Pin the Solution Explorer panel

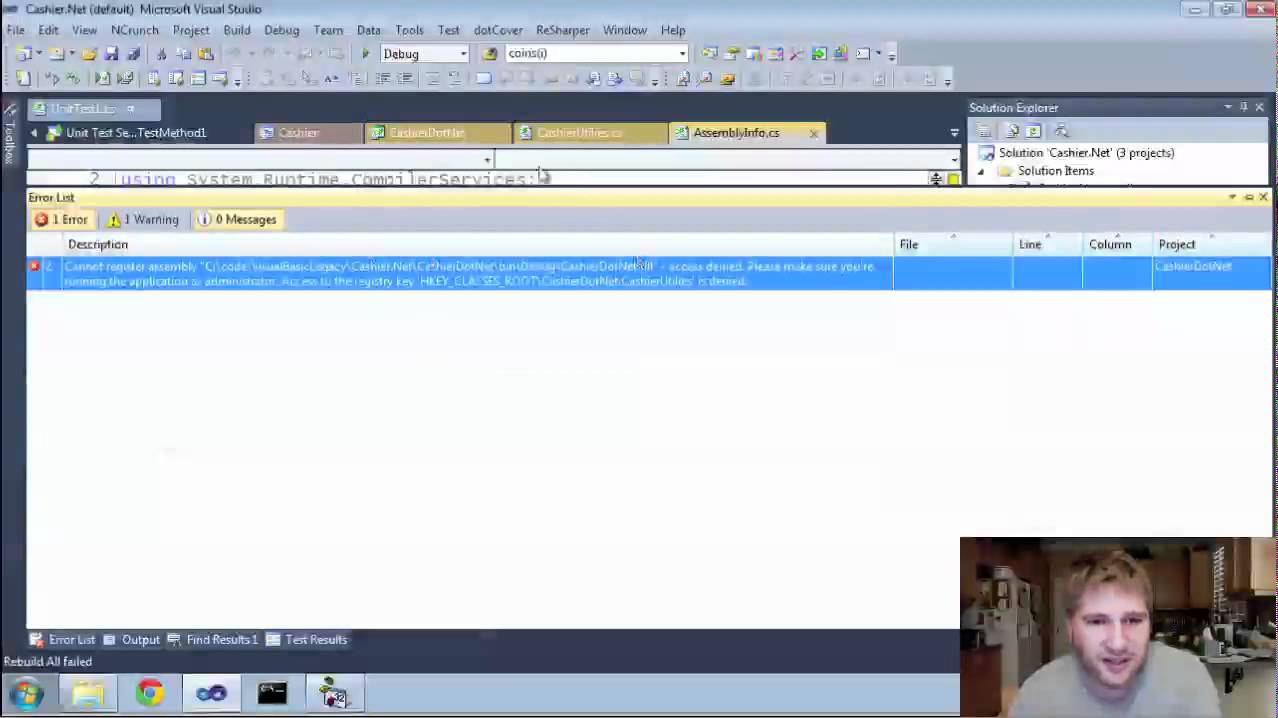(1244, 107)
